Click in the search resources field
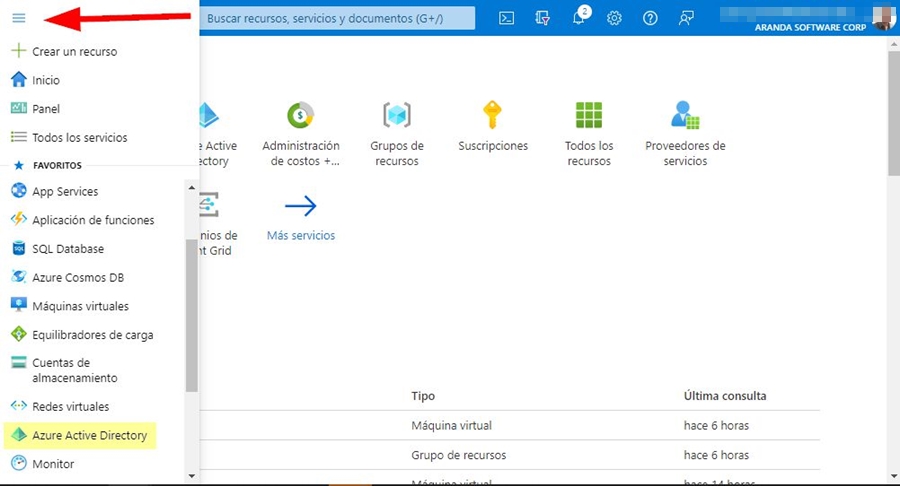The width and height of the screenshot is (900, 486). pos(336,18)
